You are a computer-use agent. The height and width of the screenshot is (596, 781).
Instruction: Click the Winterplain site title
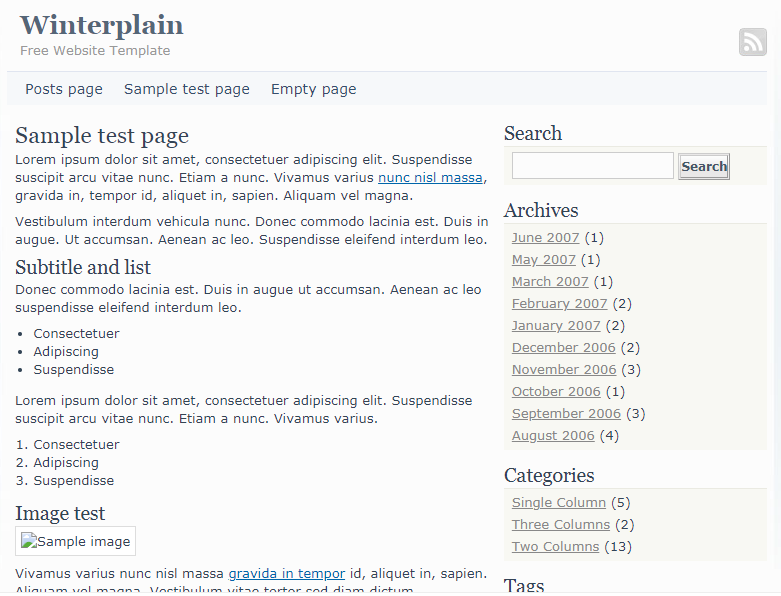tap(102, 25)
